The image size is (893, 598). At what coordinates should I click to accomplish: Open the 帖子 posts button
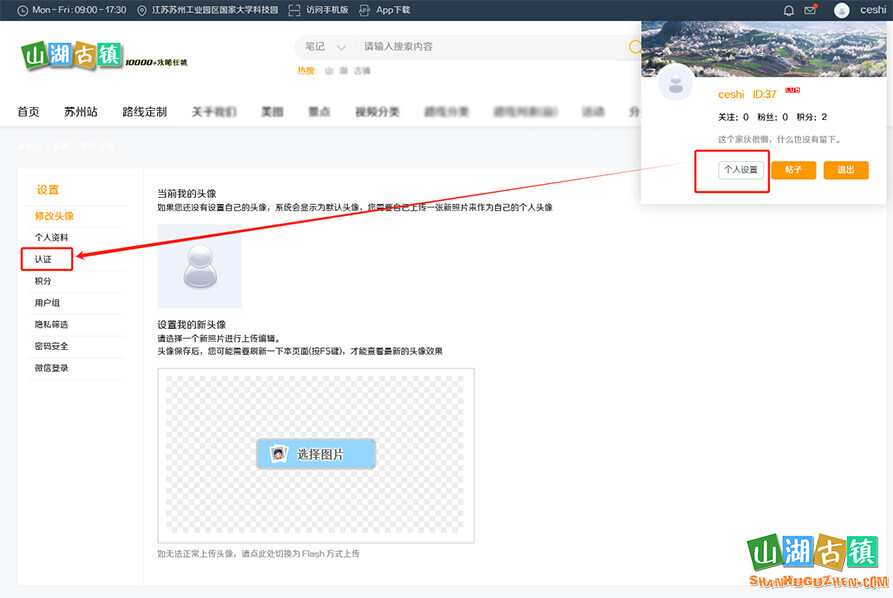(x=794, y=170)
